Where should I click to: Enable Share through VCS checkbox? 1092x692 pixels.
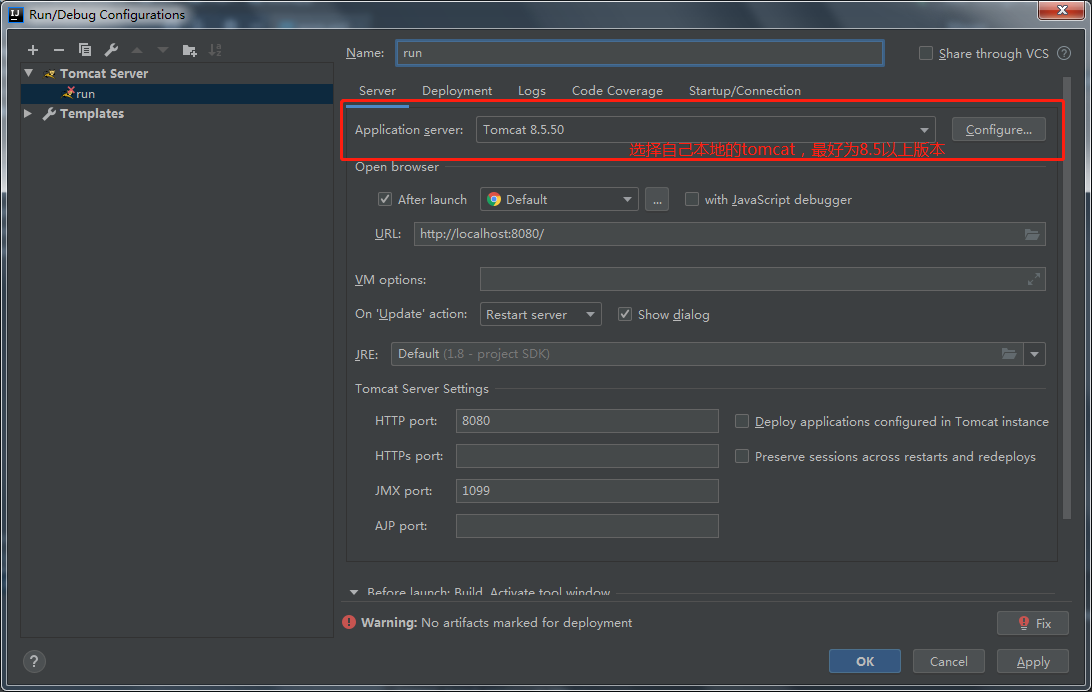coord(926,54)
